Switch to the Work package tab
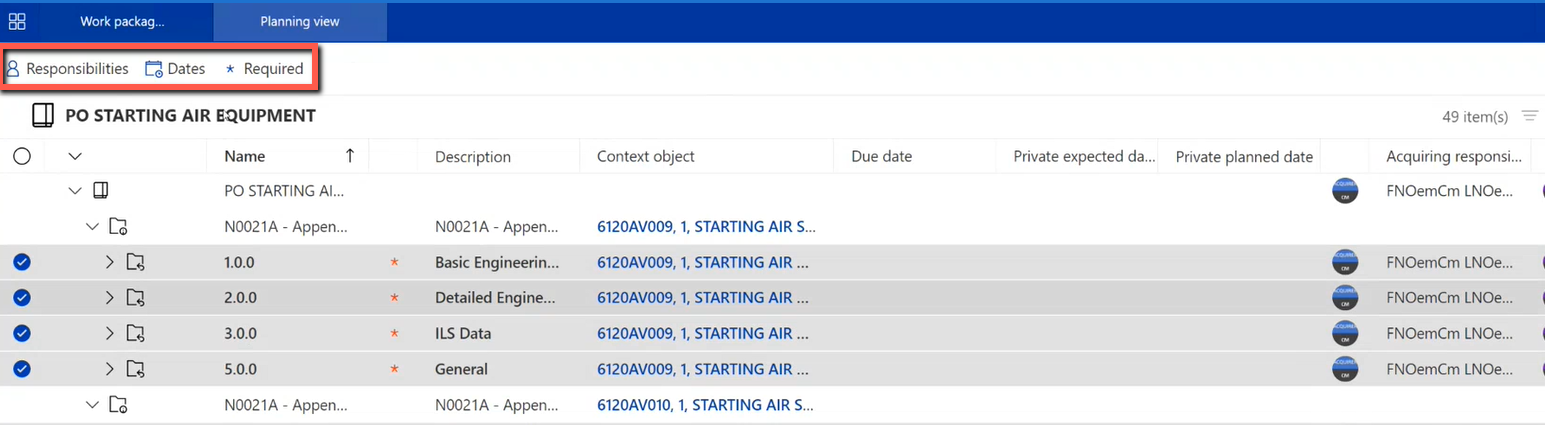 pyautogui.click(x=122, y=21)
